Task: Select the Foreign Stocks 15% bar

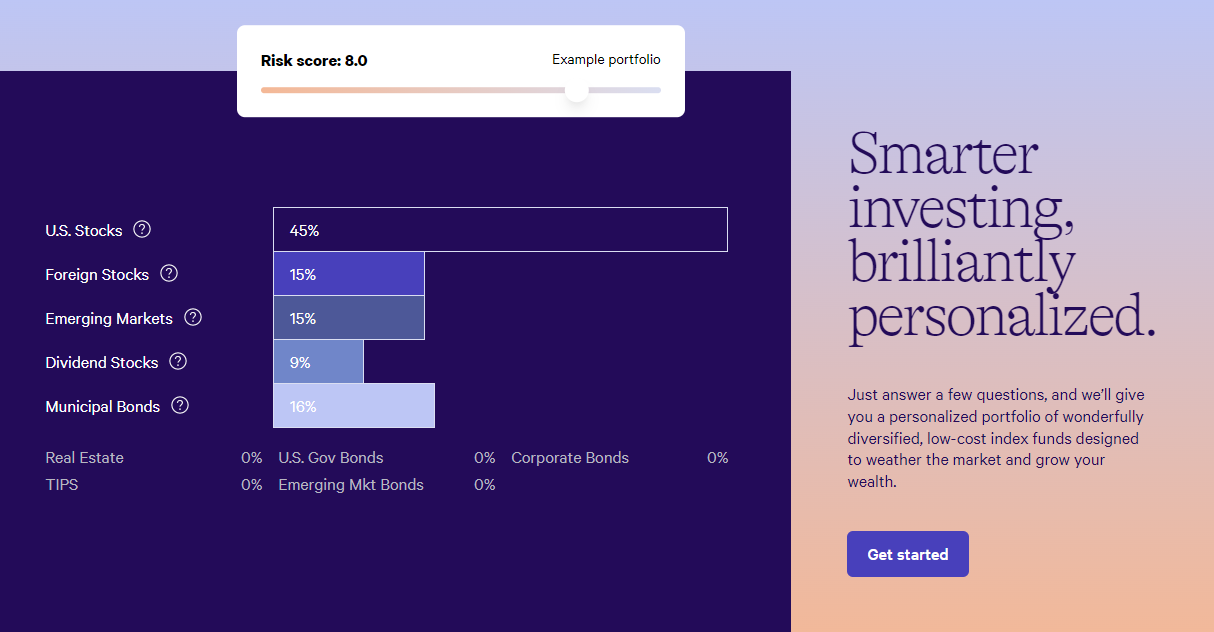Action: (x=349, y=274)
